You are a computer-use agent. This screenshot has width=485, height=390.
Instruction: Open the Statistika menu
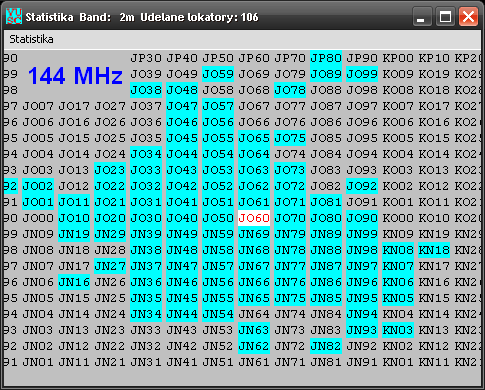[31, 39]
